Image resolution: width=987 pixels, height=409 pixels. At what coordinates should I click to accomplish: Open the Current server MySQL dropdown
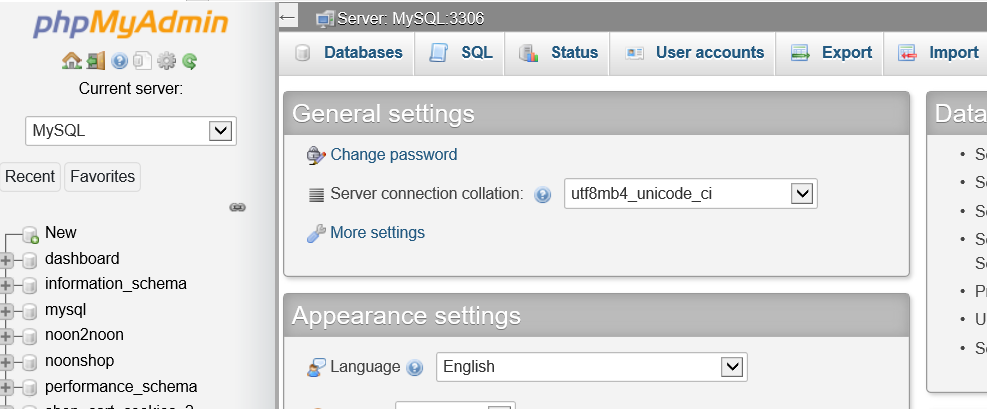tap(131, 131)
